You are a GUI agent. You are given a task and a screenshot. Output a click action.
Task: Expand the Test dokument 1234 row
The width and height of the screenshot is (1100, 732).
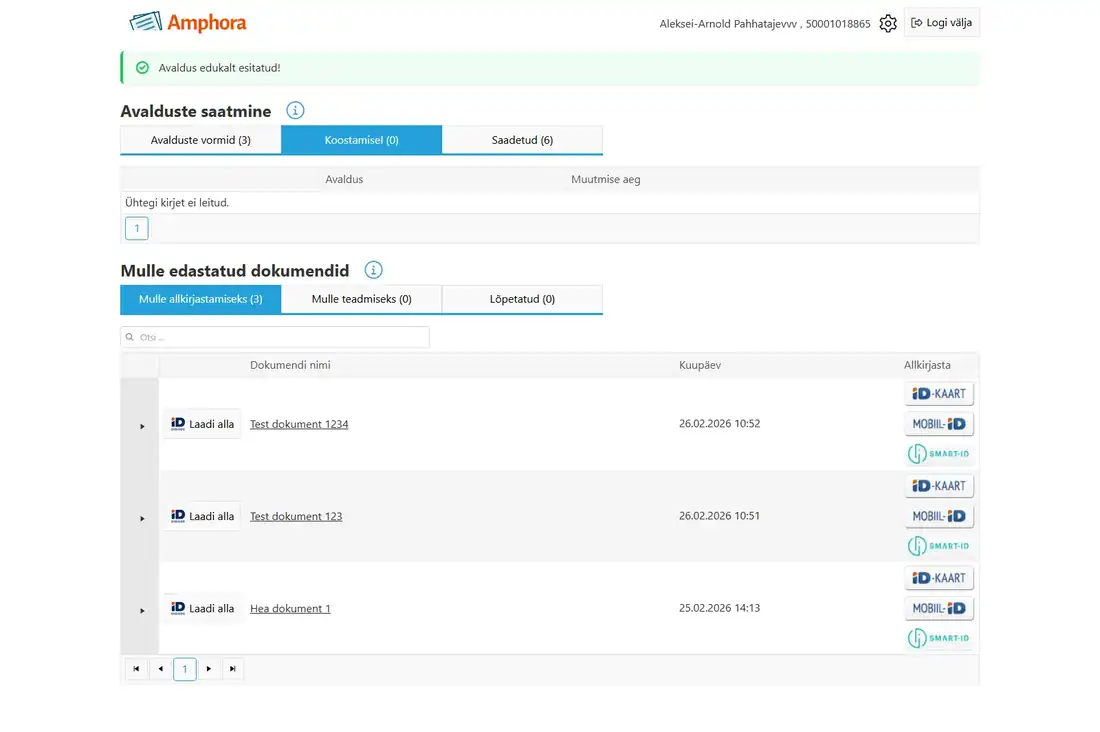click(x=142, y=426)
